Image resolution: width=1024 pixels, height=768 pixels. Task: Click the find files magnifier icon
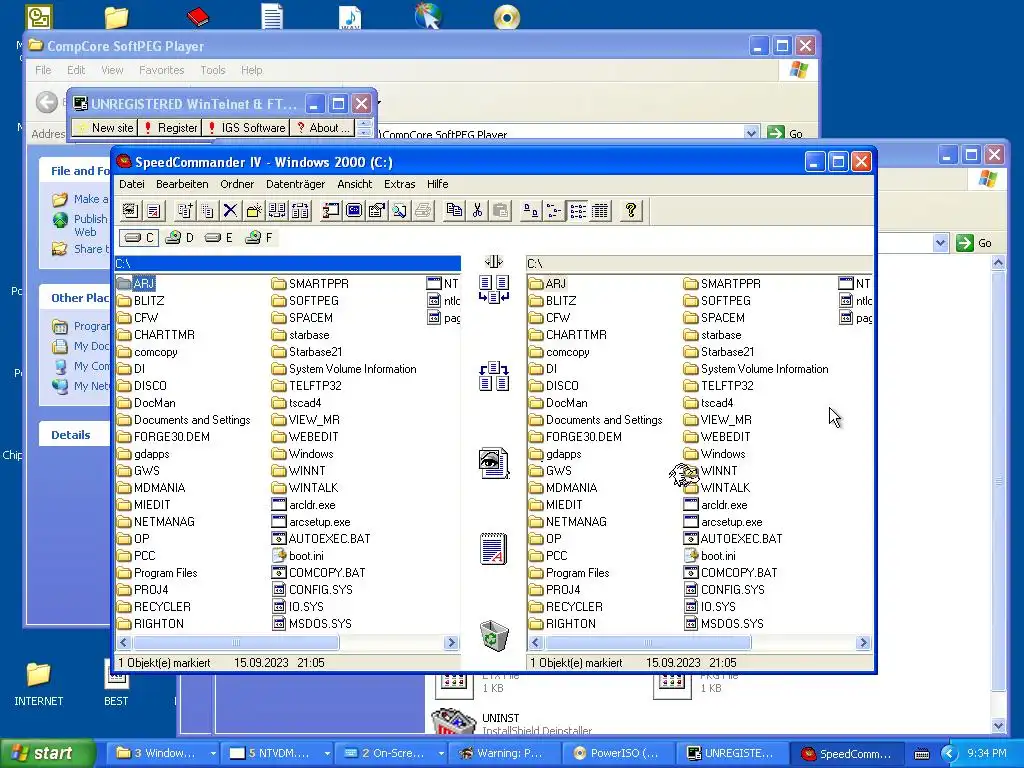[400, 211]
